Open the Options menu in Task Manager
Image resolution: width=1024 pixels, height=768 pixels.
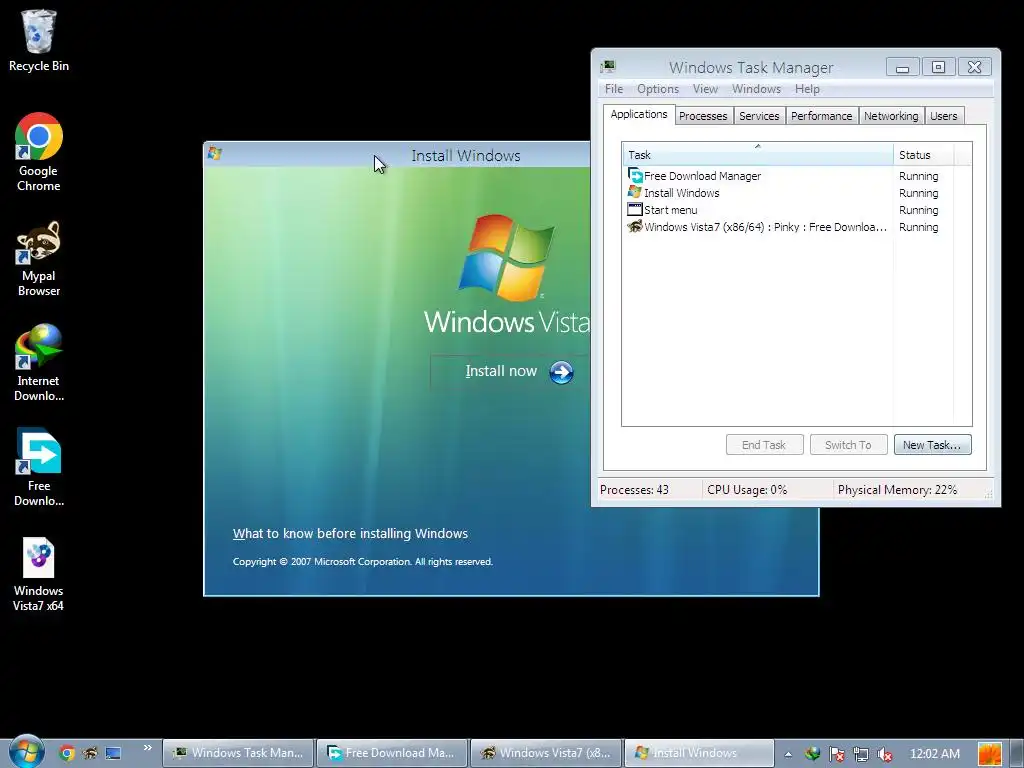point(658,89)
